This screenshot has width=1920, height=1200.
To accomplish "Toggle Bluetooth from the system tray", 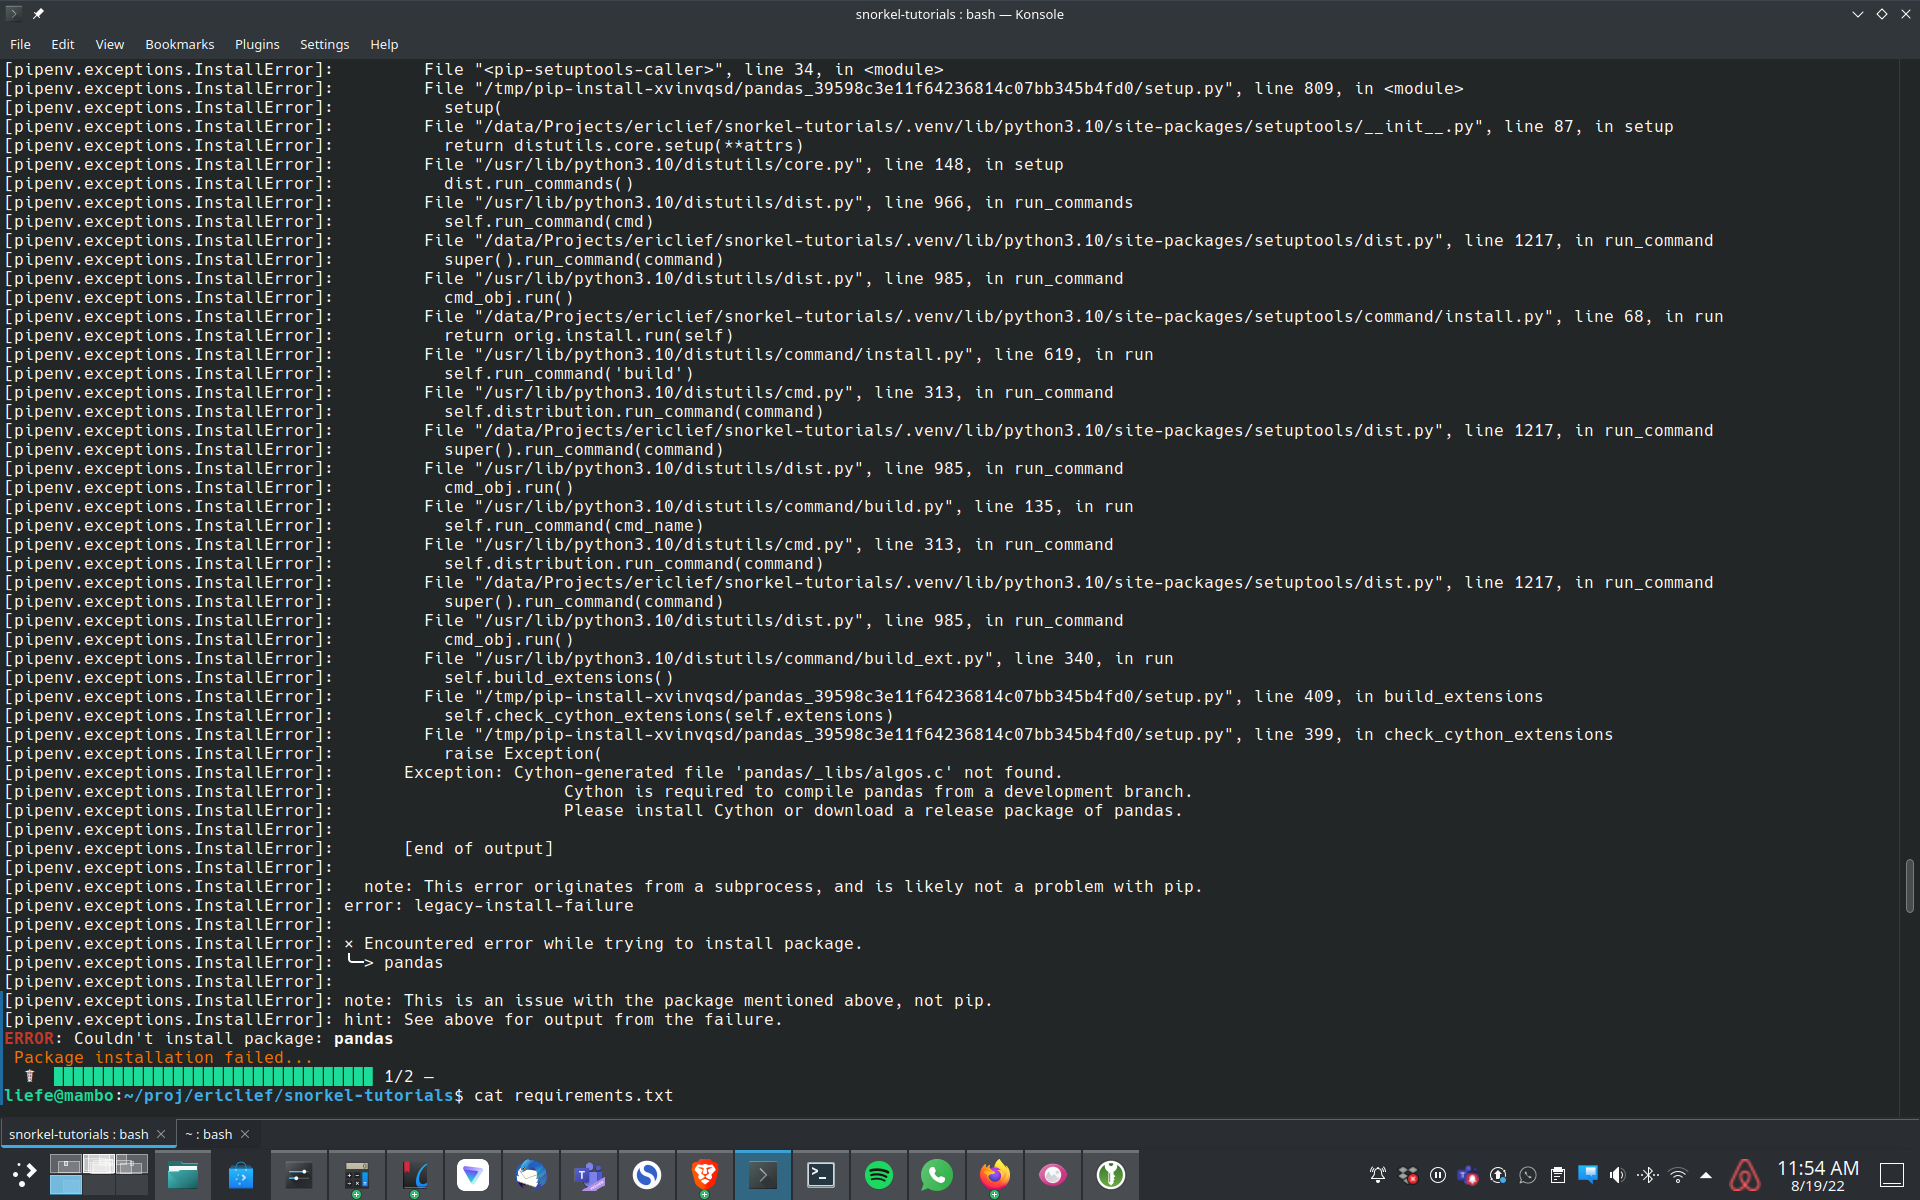I will 1647,1175.
